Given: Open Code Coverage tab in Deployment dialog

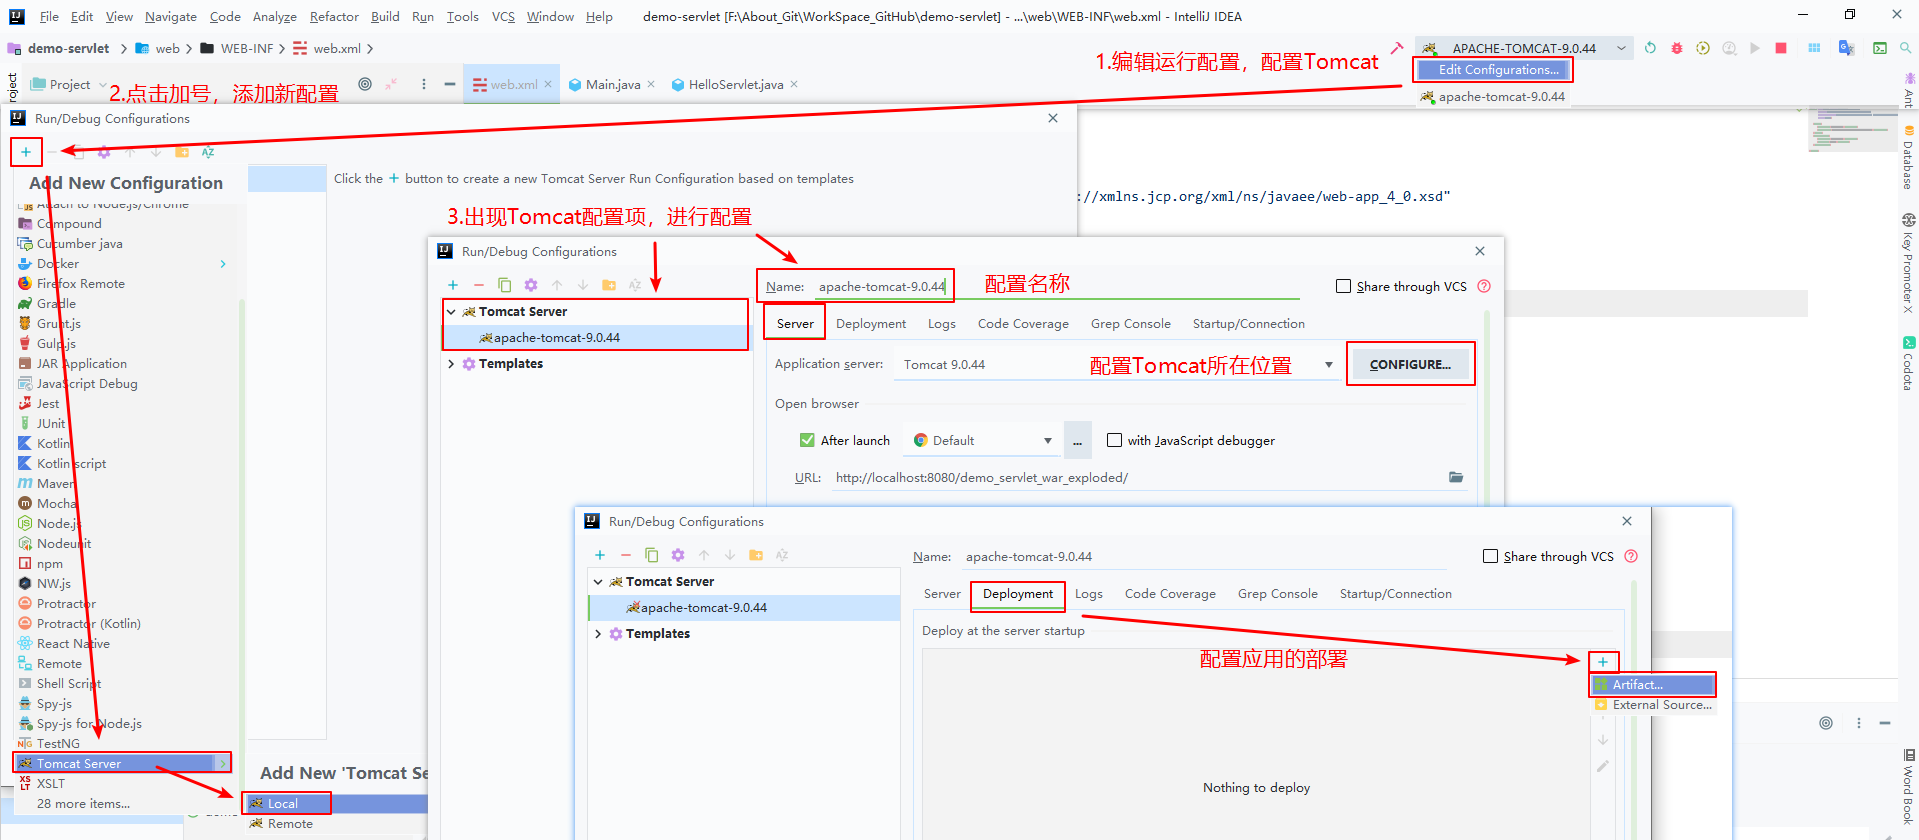Looking at the screenshot, I should (x=1170, y=594).
